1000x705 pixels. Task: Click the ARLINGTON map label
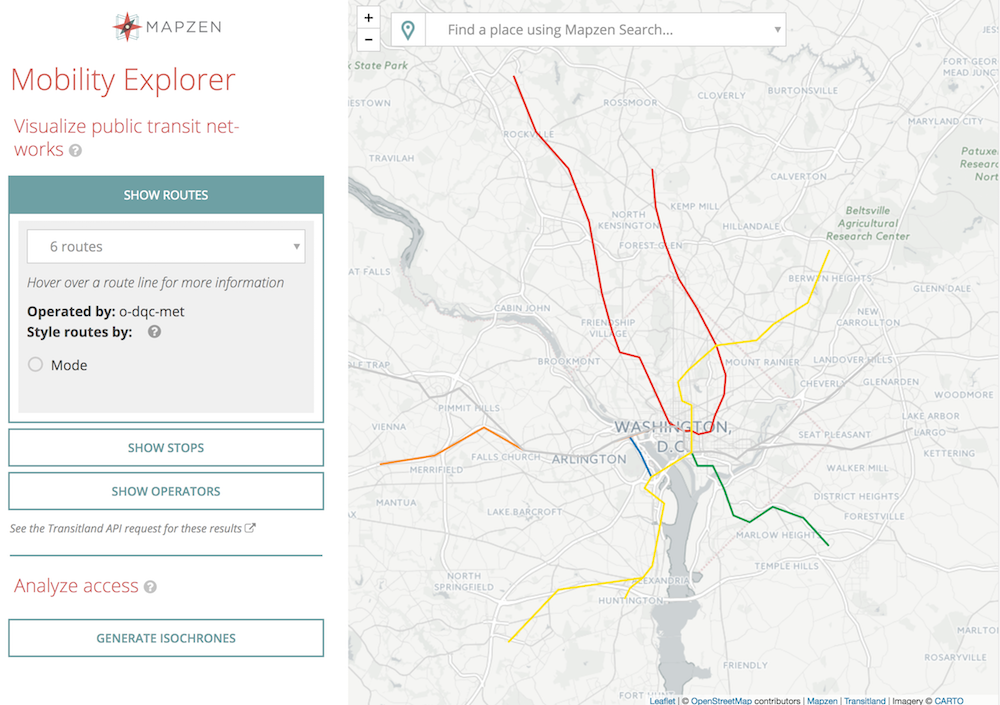[x=589, y=459]
